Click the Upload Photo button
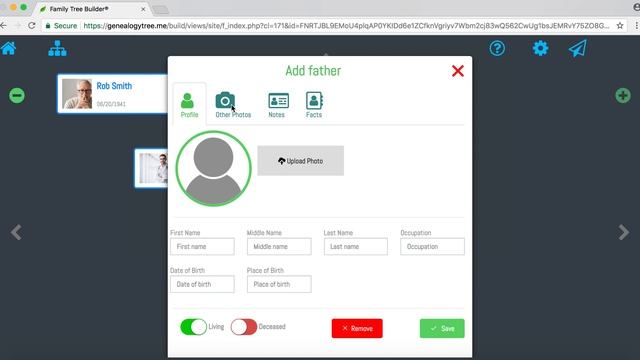Image resolution: width=640 pixels, height=360 pixels. click(300, 161)
